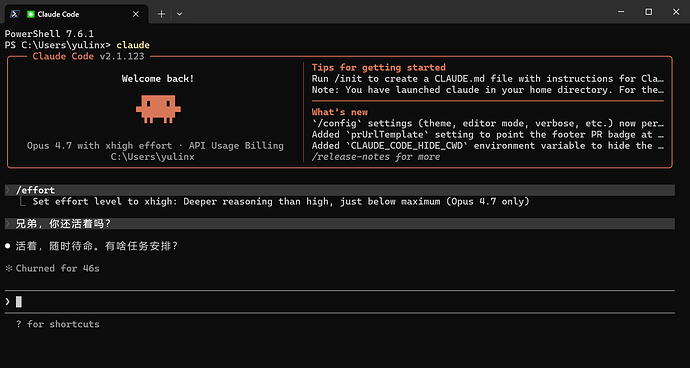This screenshot has width=690, height=368.
Task: Click the 'CLAUDE_CODE_HIDE_CWD' news line
Action: 488,146
